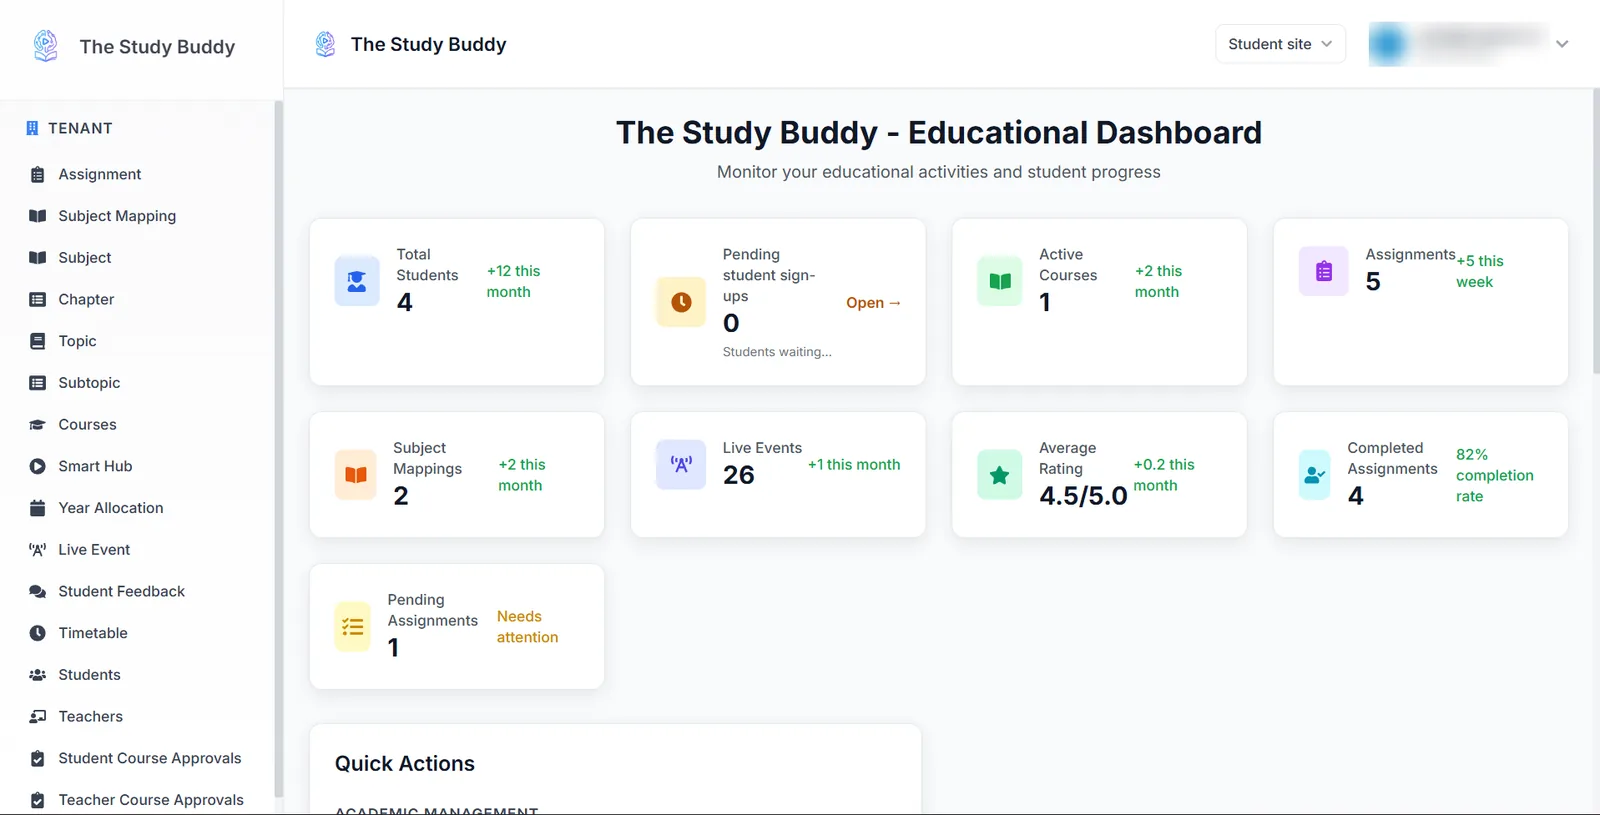1600x815 pixels.
Task: Click the Completed Assignments user-check icon
Action: click(1315, 475)
